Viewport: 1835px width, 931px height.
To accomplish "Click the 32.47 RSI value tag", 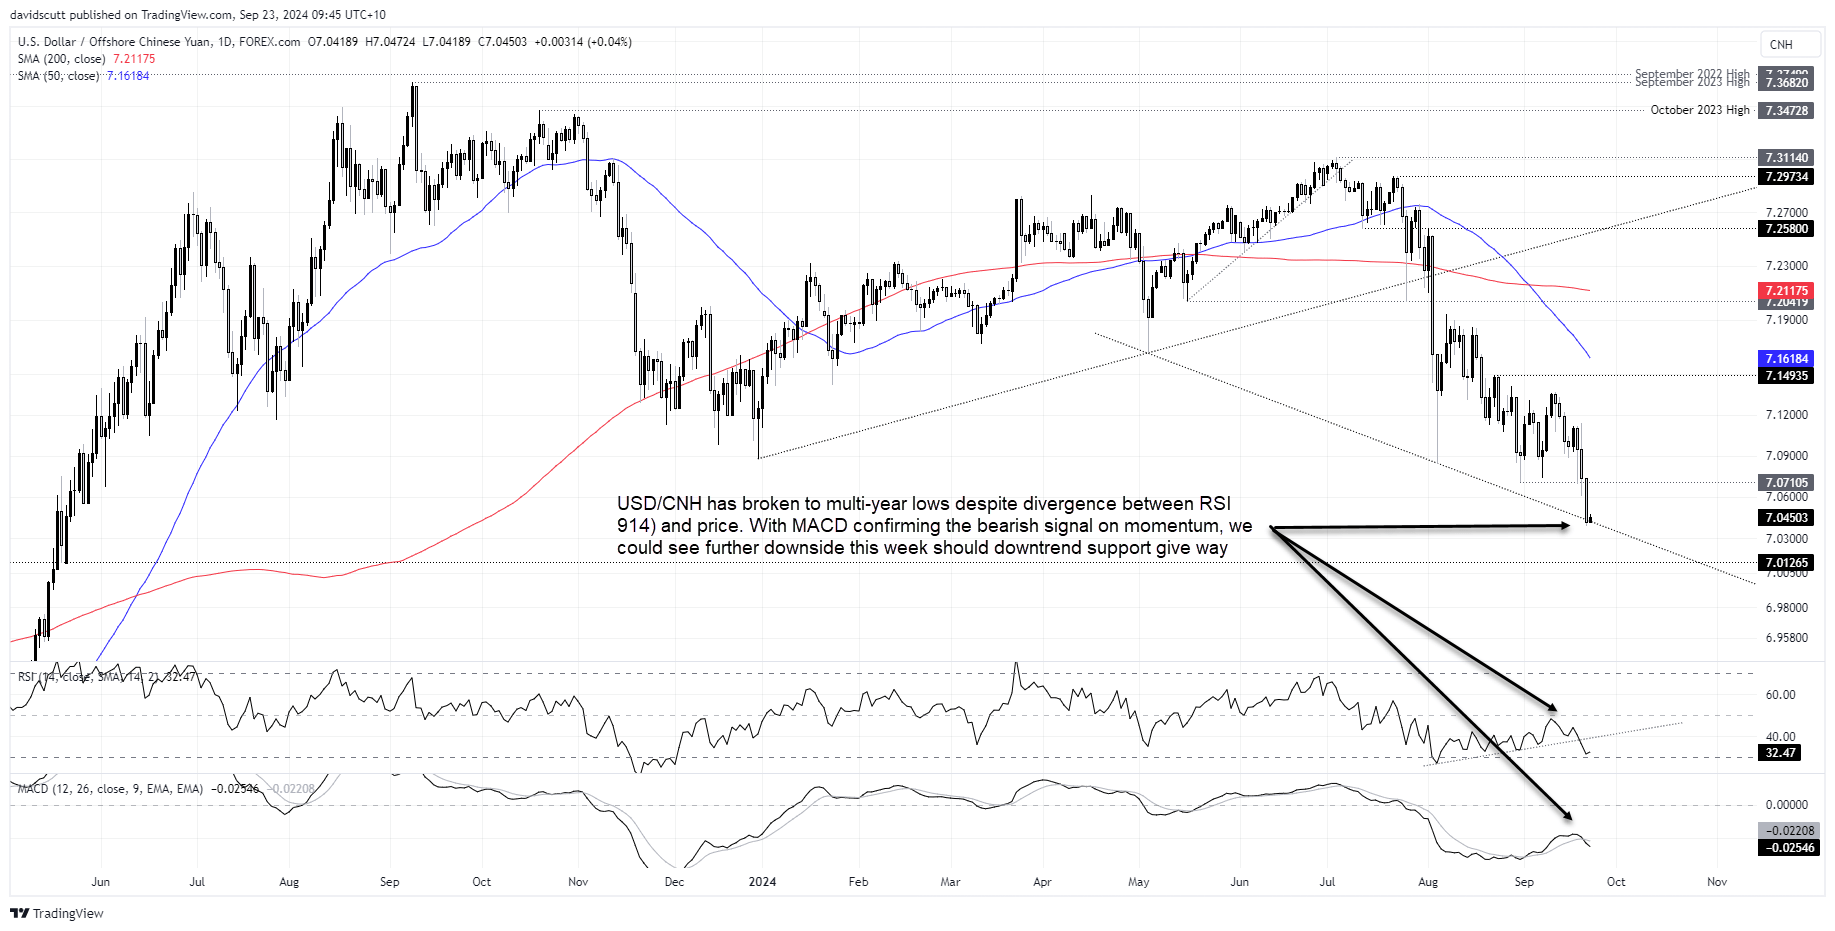I will (1780, 753).
